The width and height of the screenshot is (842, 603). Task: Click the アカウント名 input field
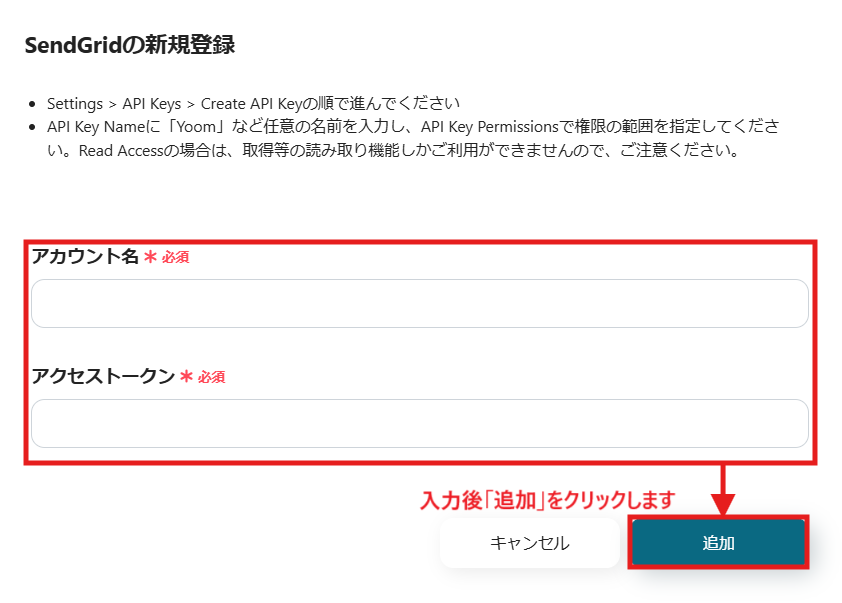(x=419, y=304)
